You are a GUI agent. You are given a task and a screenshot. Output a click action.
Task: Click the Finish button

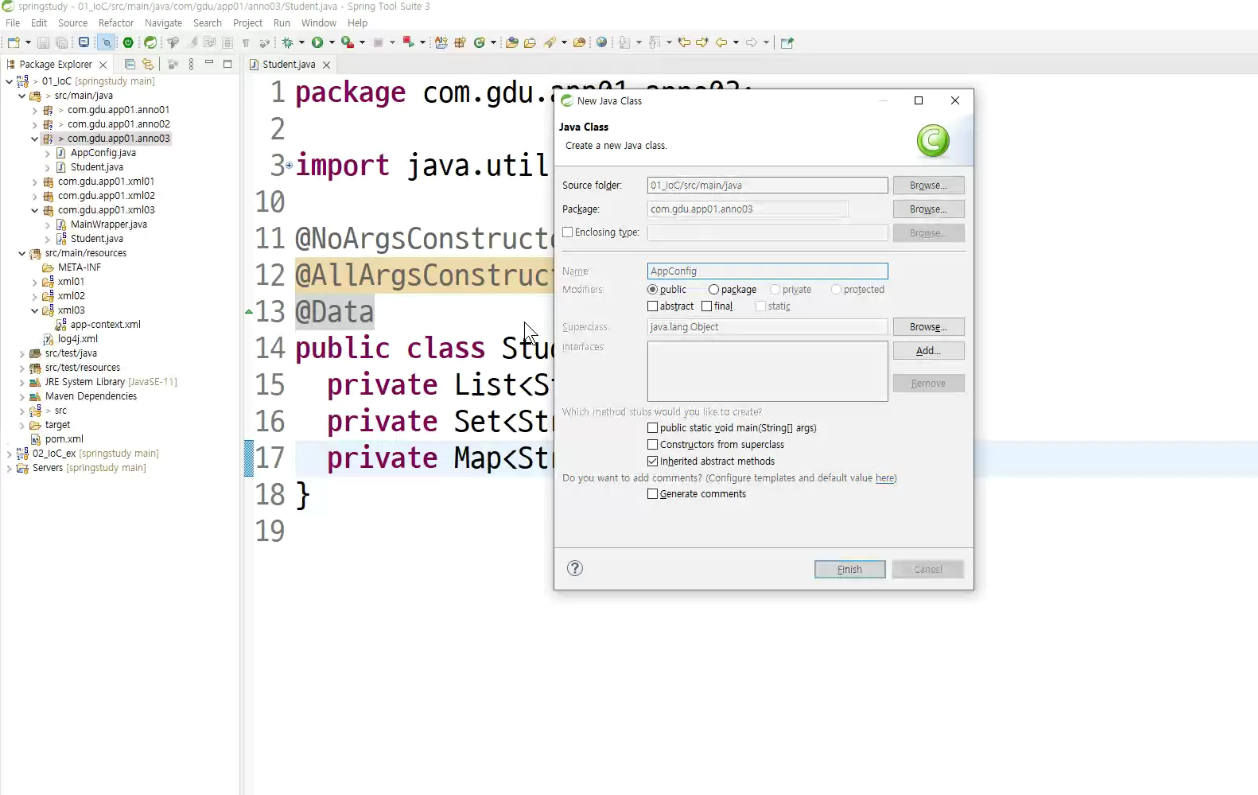(850, 569)
